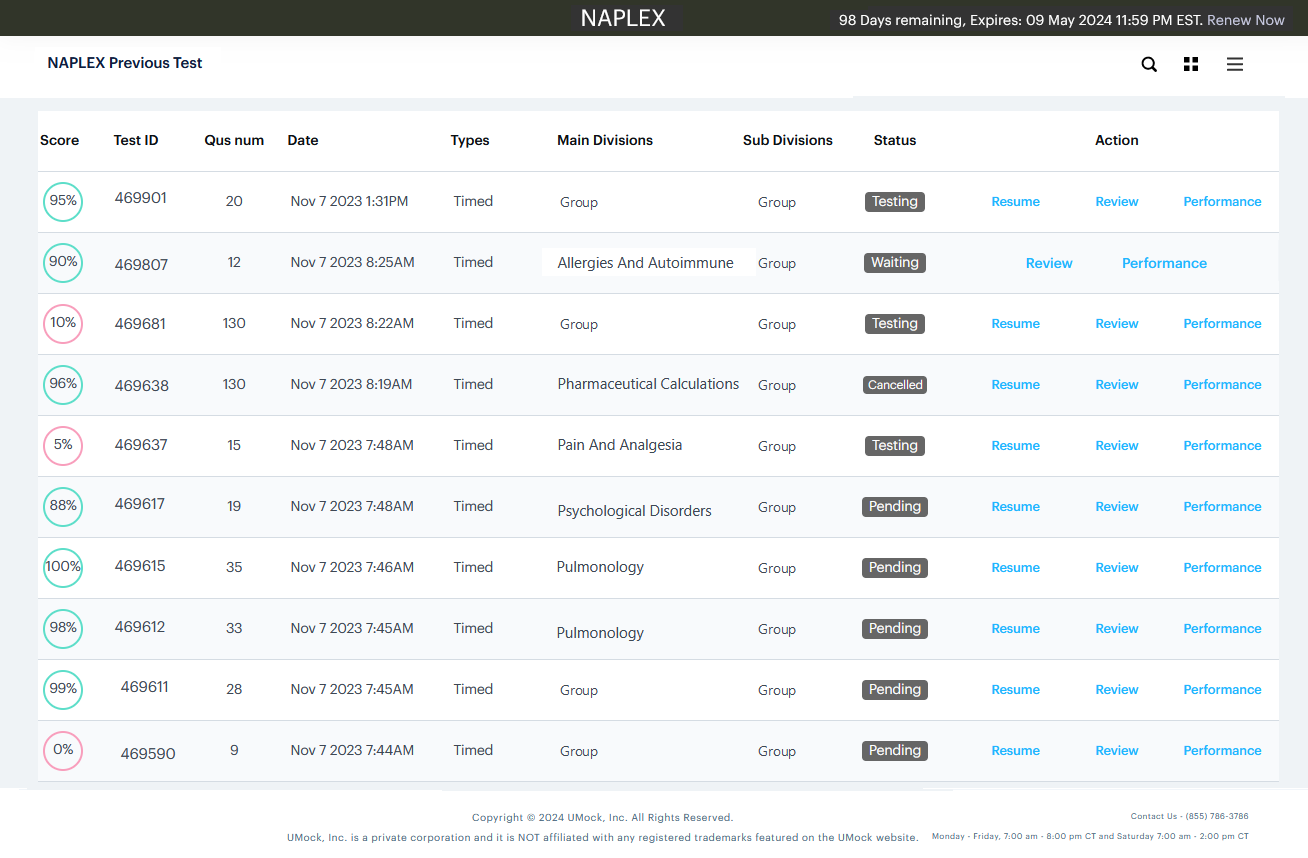Review test 469612
Image resolution: width=1308 pixels, height=858 pixels.
coord(1117,629)
